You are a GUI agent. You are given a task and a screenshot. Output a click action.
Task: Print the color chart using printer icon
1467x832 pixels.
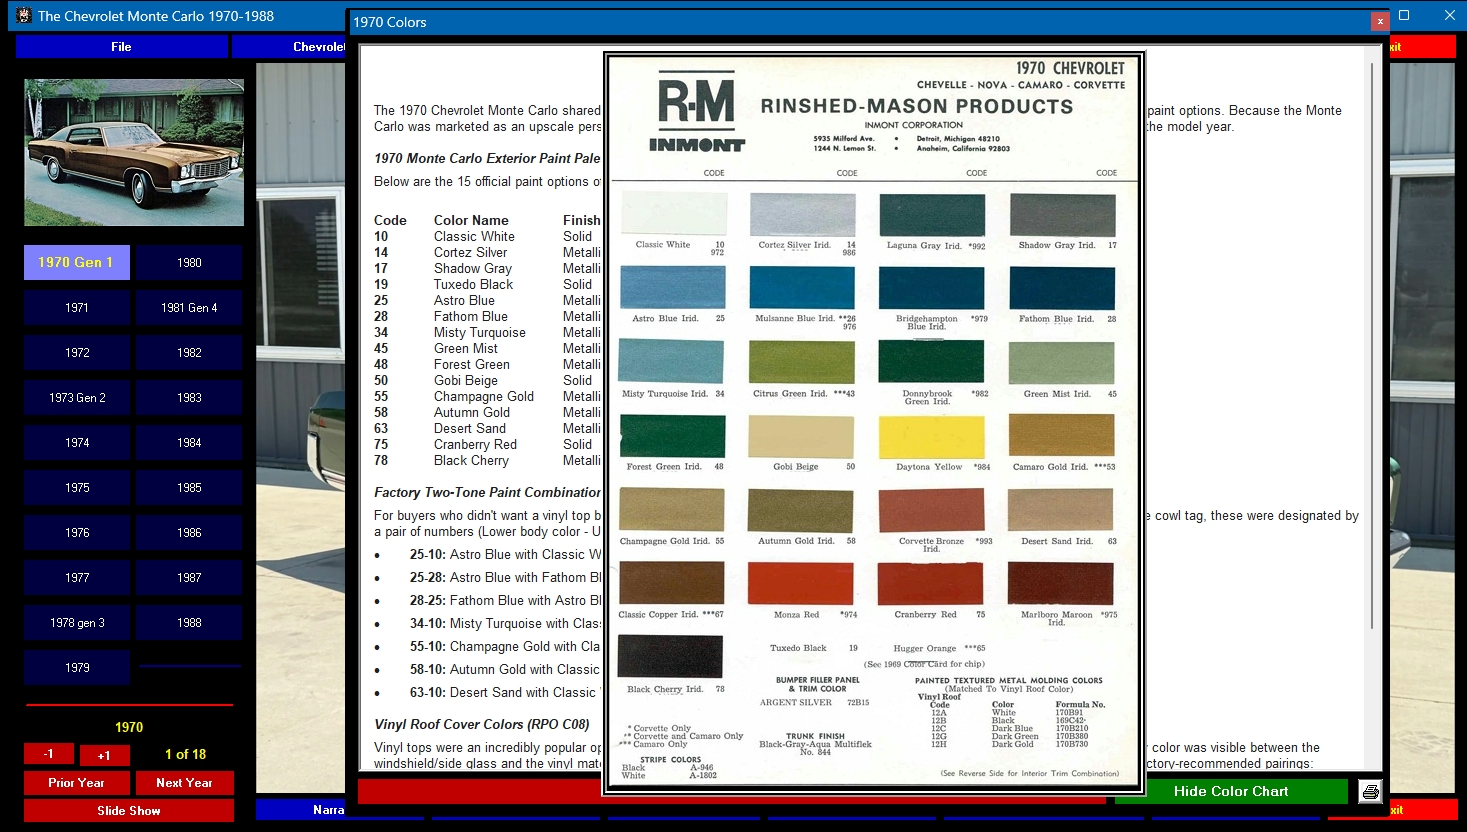pos(1370,792)
